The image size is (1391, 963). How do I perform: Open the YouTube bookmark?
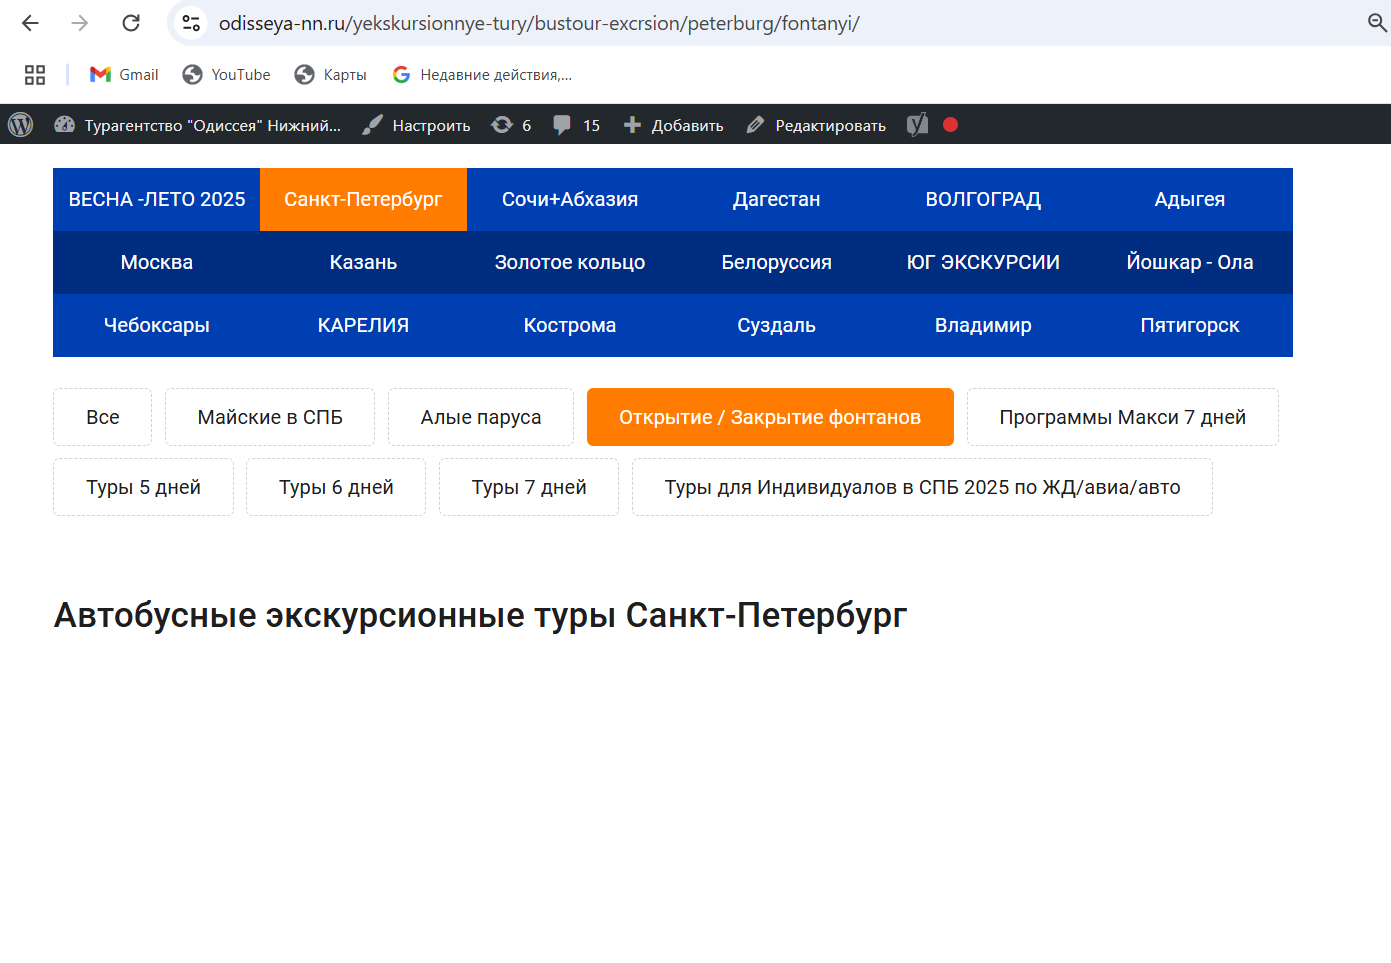click(x=227, y=75)
